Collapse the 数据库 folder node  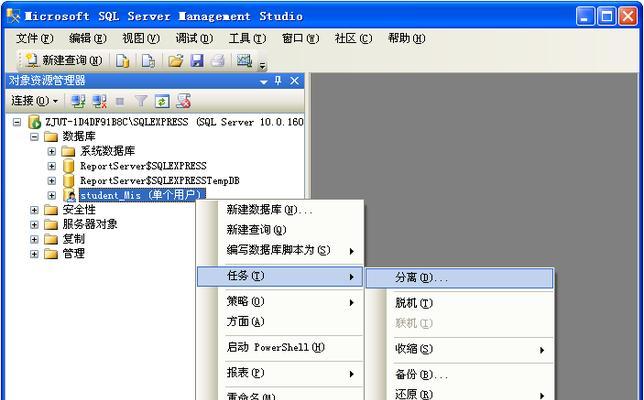[x=34, y=136]
